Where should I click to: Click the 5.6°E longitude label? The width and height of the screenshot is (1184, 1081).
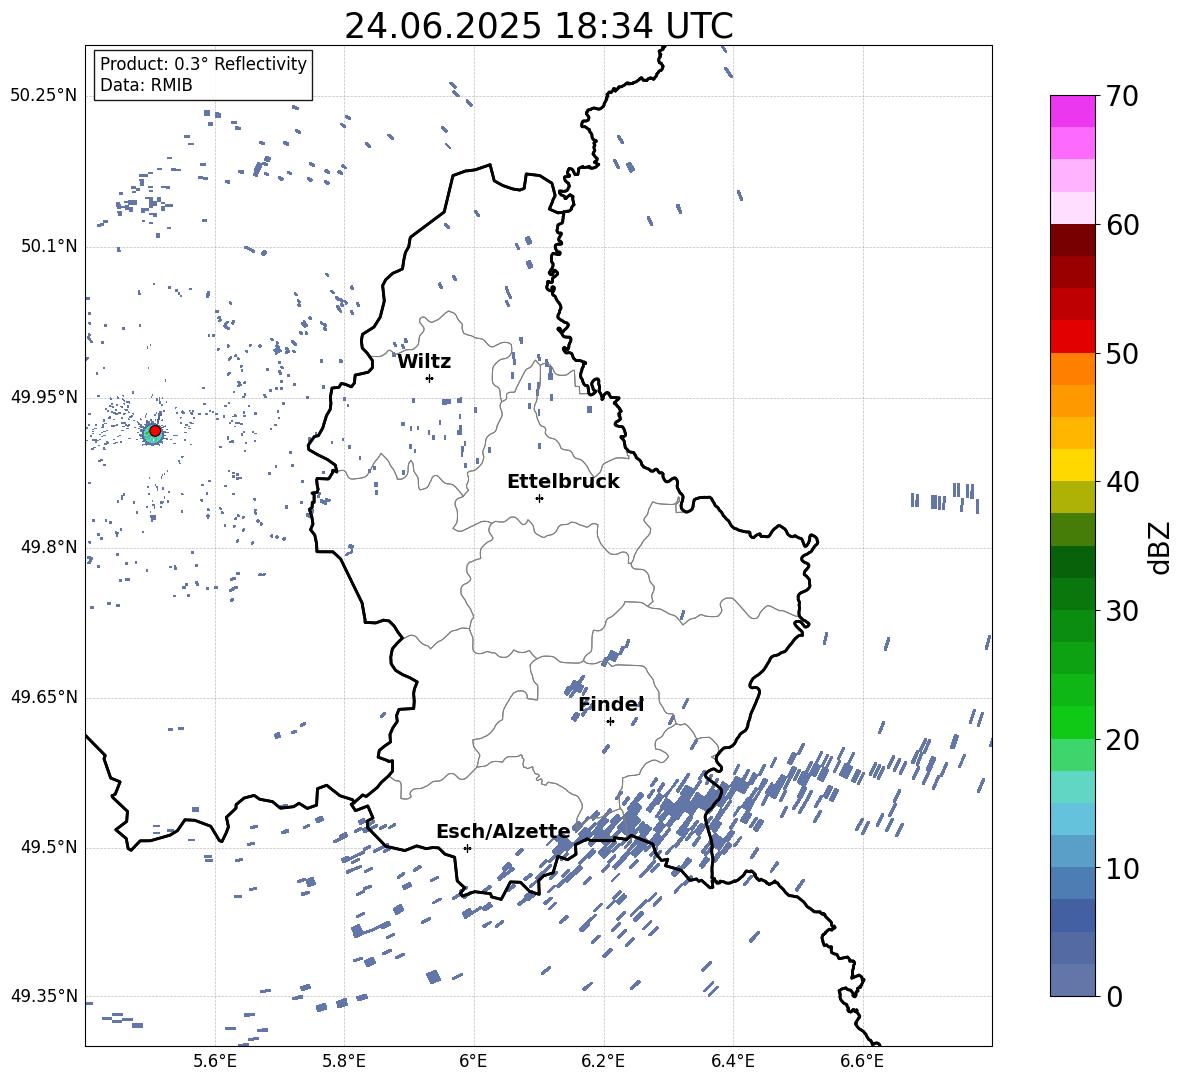point(215,1061)
